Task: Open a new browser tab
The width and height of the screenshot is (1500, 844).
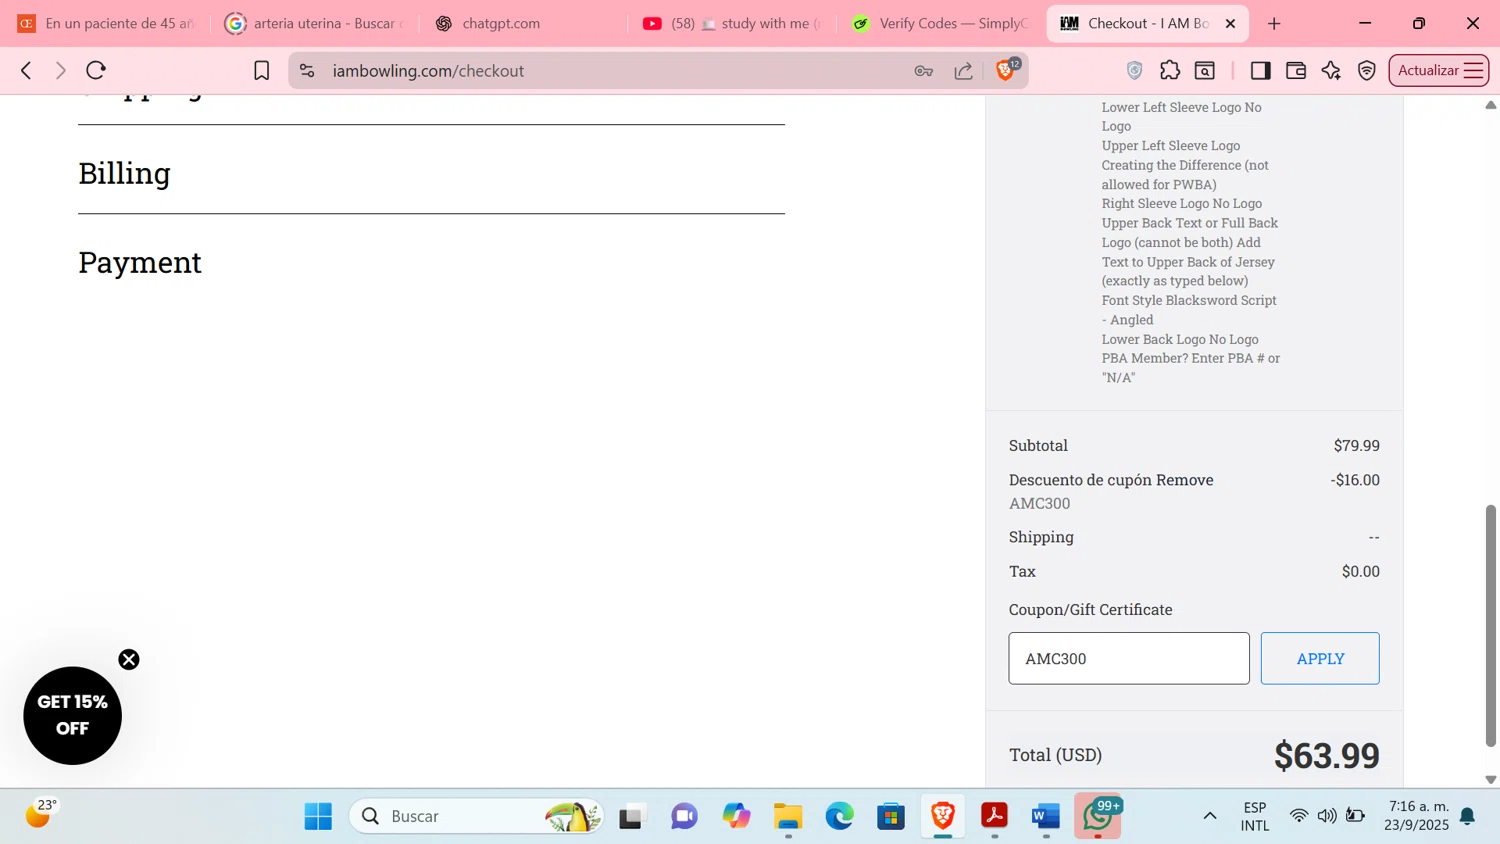Action: (1274, 23)
